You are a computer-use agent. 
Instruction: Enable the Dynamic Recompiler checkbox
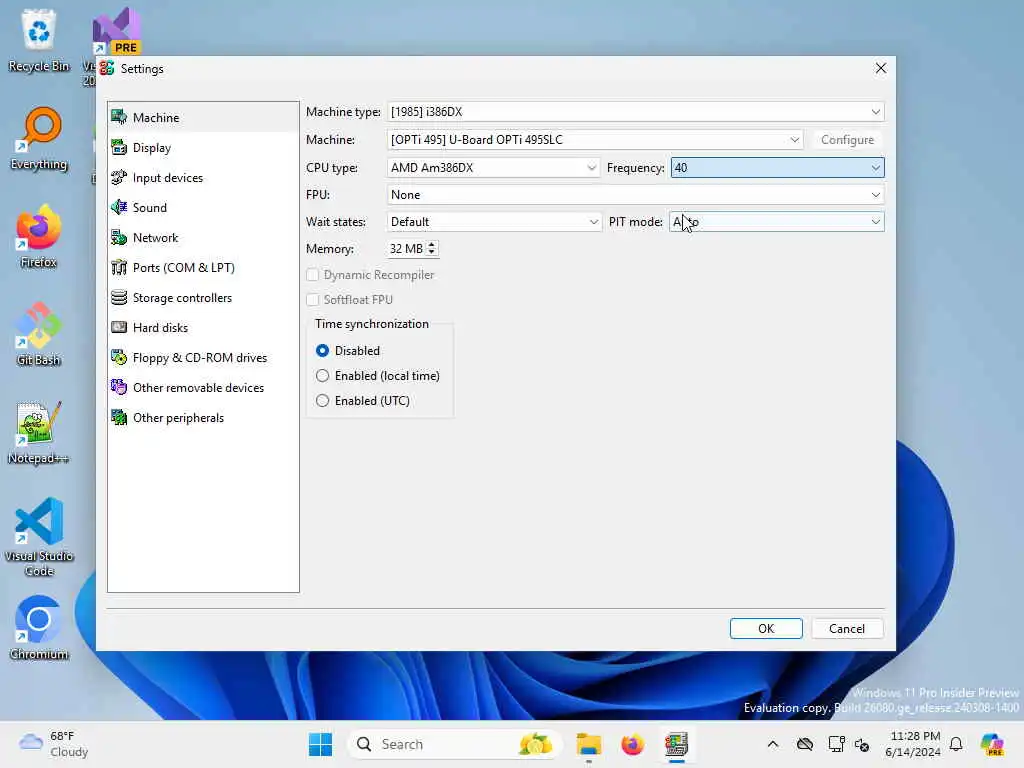tap(313, 275)
